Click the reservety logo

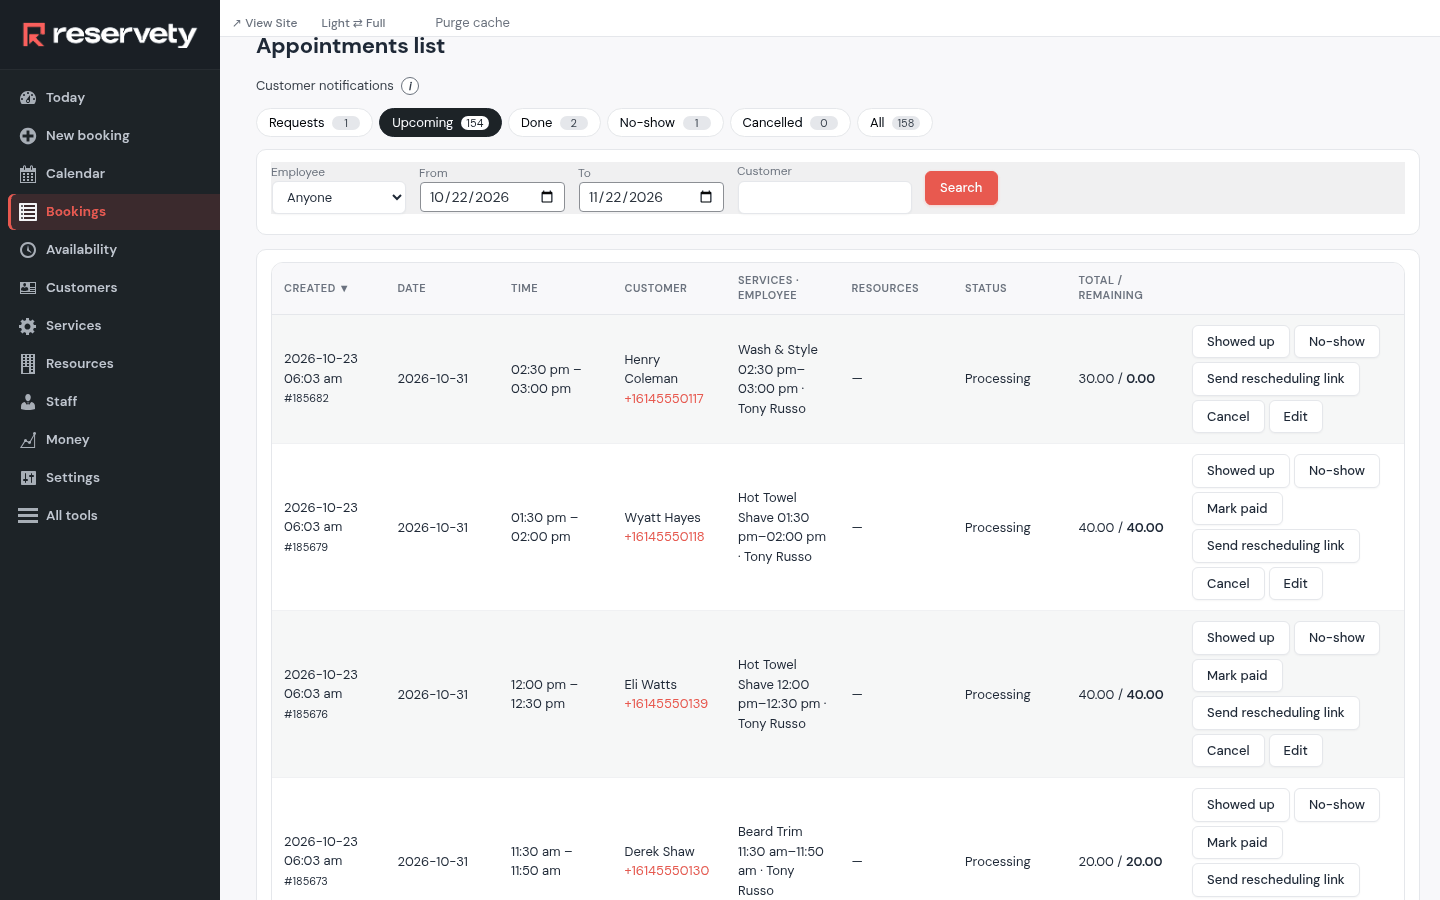pos(110,35)
